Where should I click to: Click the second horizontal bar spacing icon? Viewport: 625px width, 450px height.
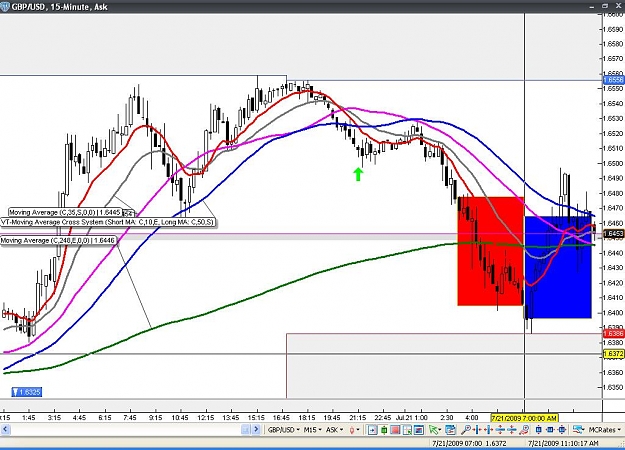click(488, 430)
